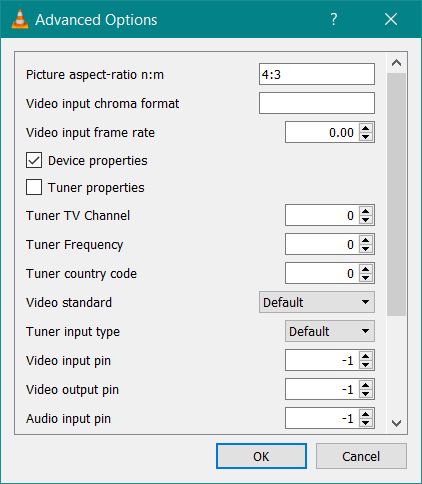Image resolution: width=422 pixels, height=484 pixels.
Task: Enable the Tuner properties checkbox
Action: point(34,187)
